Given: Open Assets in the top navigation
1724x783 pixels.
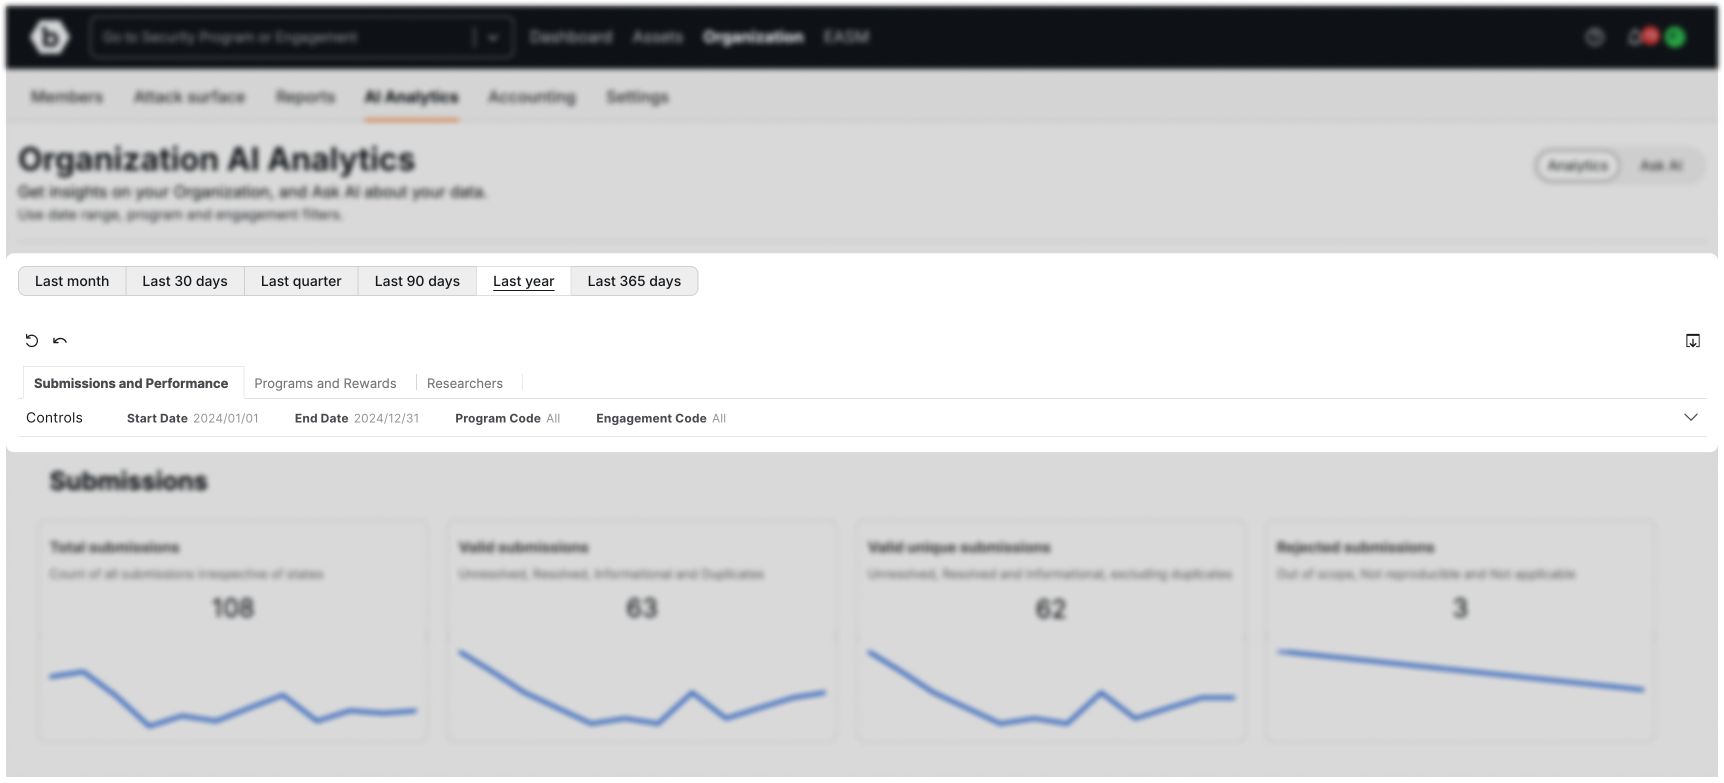Looking at the screenshot, I should coord(657,37).
